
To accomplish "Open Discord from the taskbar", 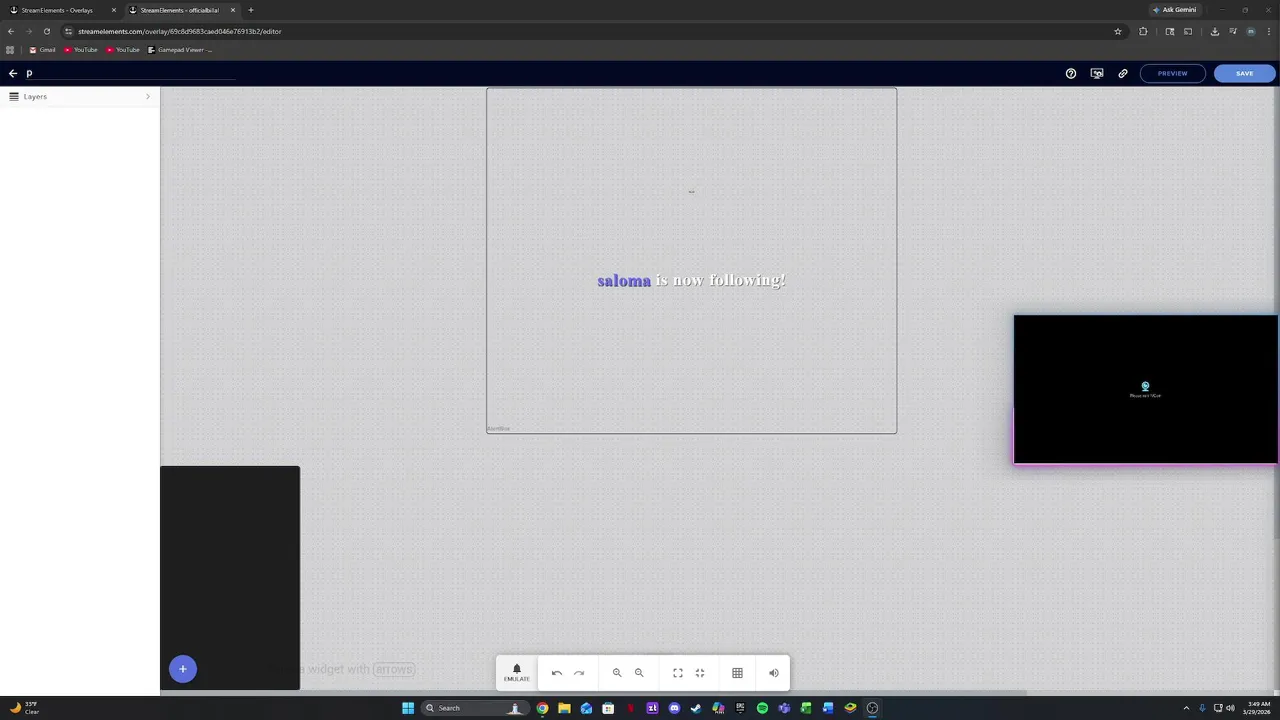I will click(x=674, y=708).
